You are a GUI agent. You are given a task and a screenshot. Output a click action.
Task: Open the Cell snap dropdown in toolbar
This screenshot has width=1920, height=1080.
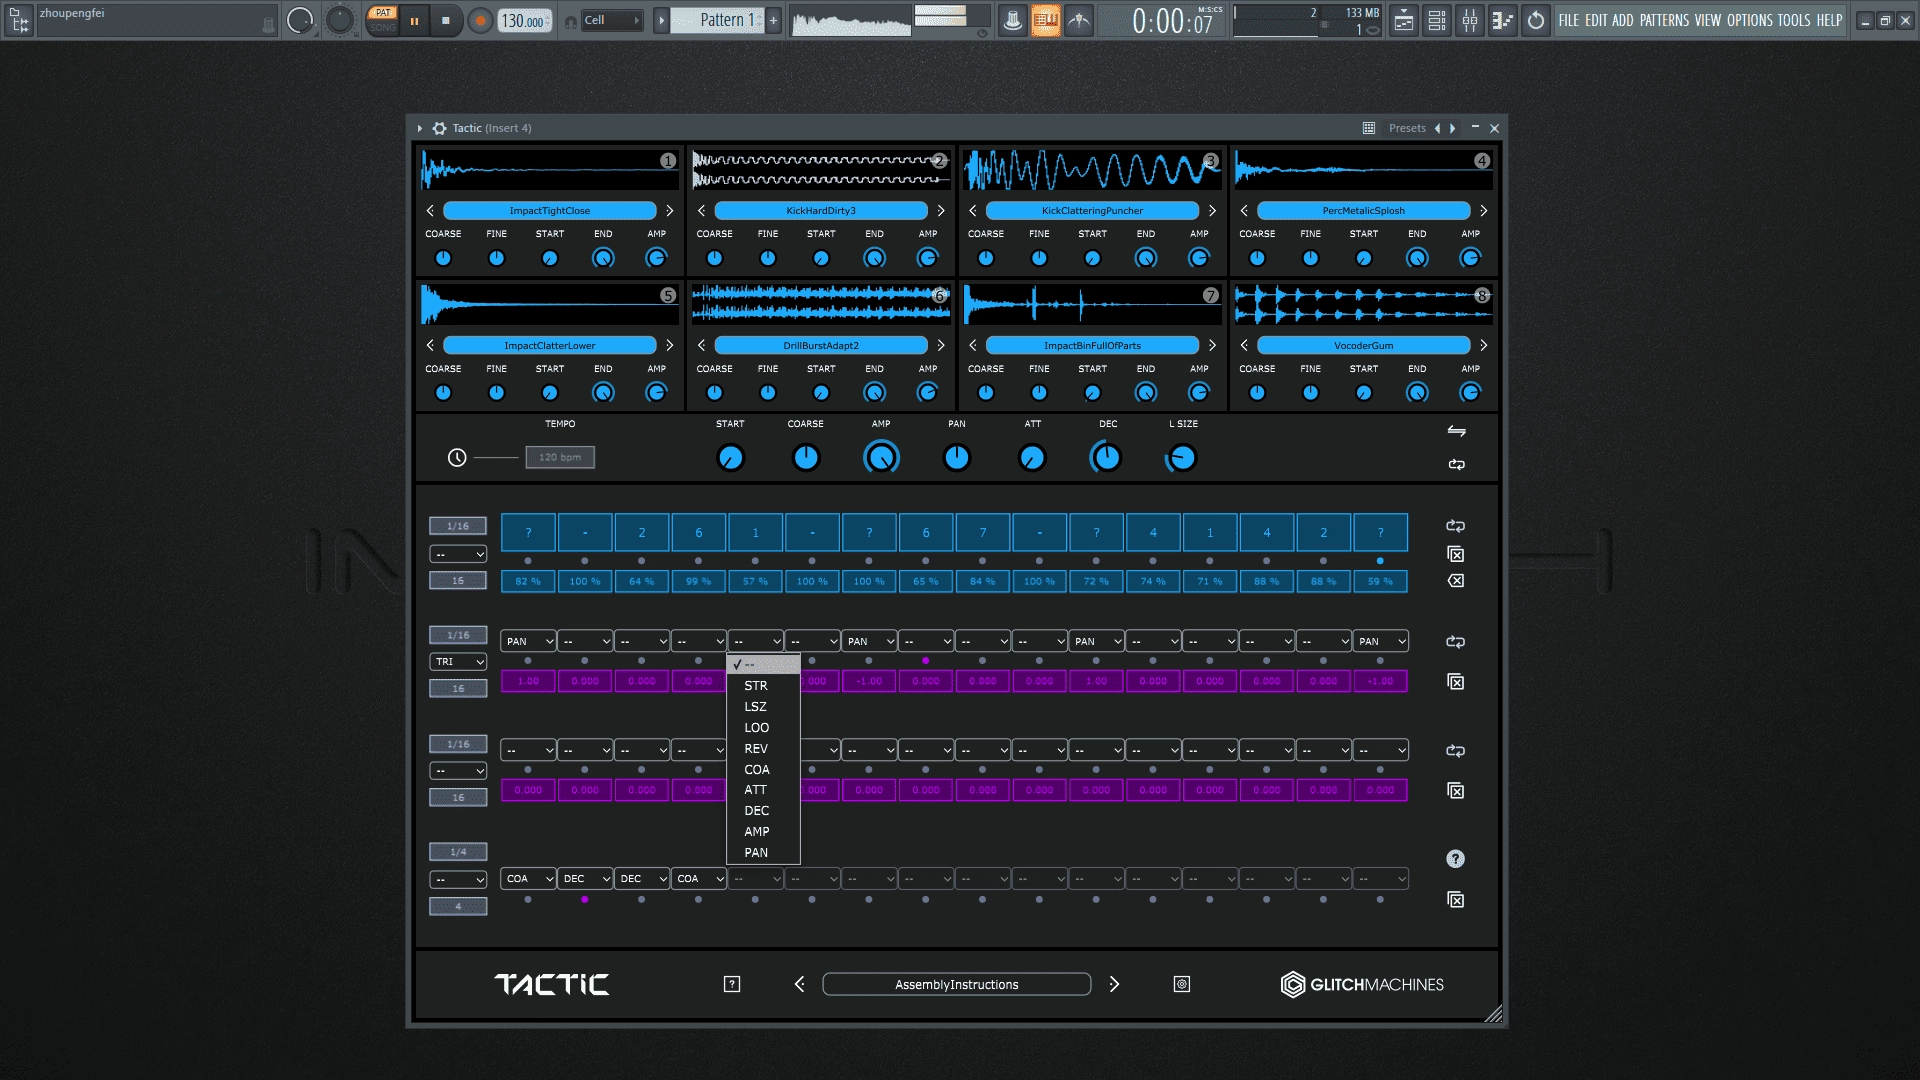coord(612,20)
